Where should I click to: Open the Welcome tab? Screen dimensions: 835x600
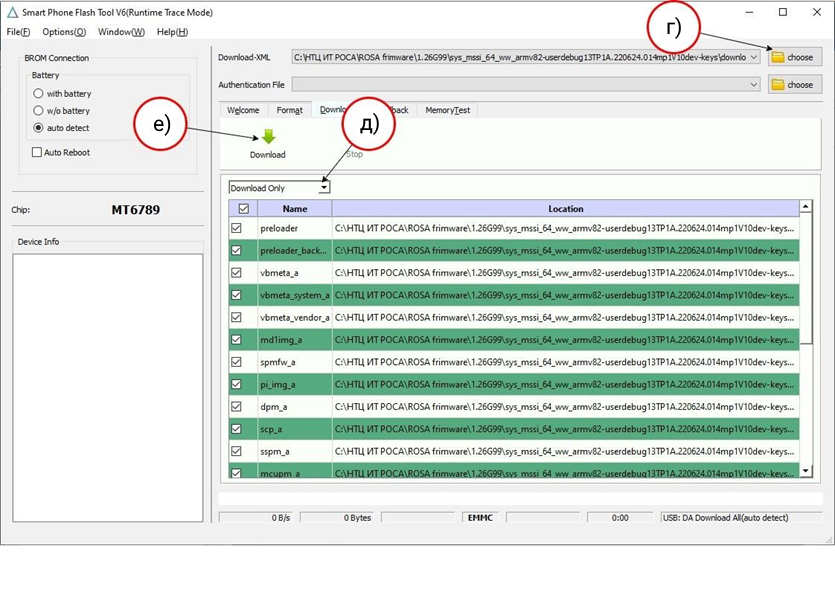(243, 110)
